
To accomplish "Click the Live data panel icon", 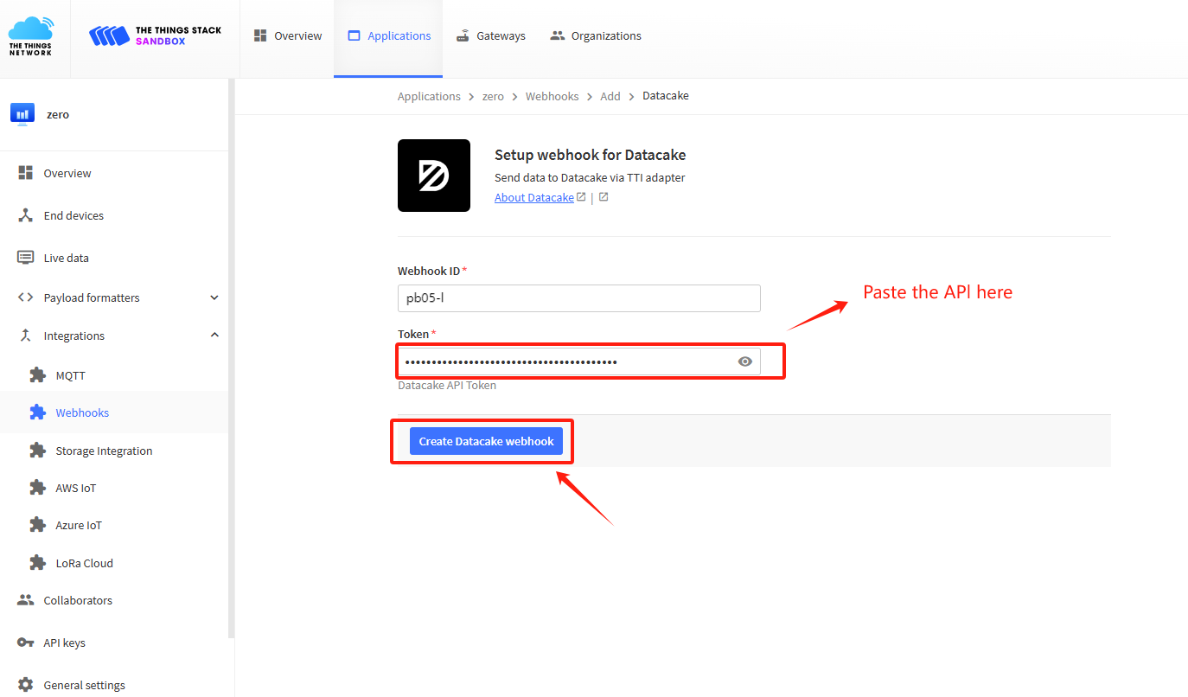I will pyautogui.click(x=25, y=258).
